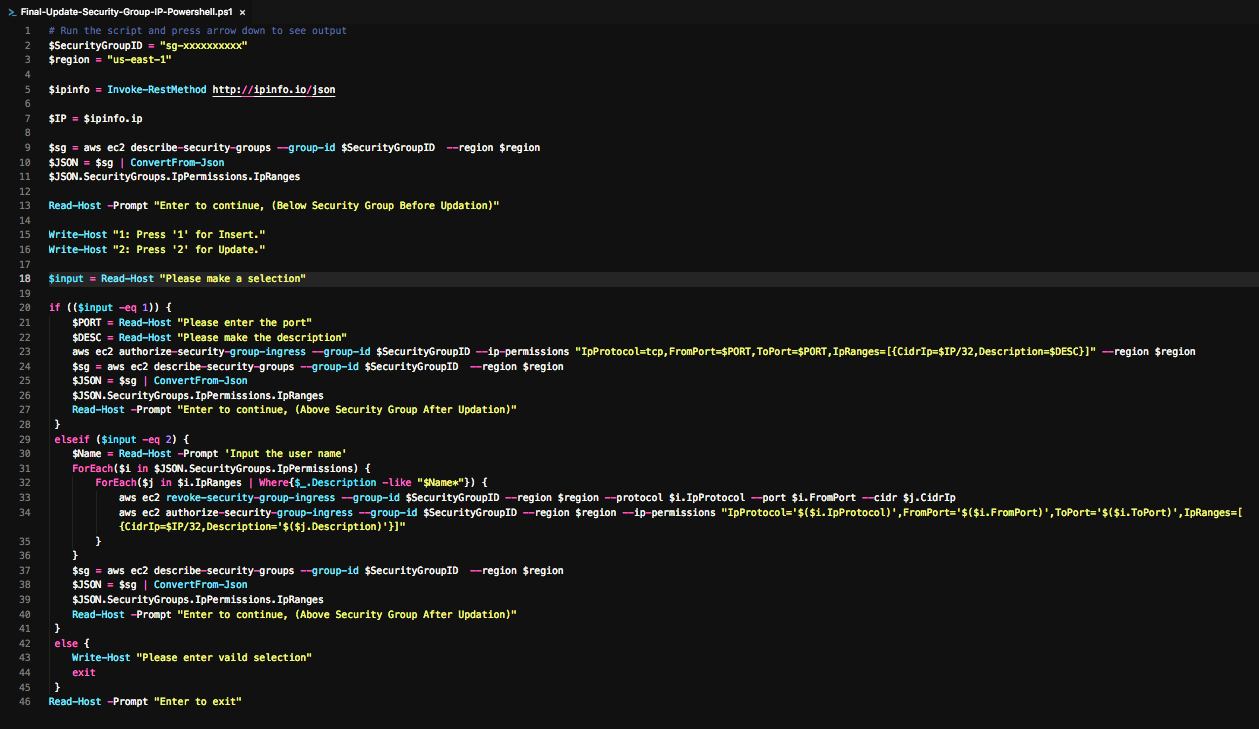The width and height of the screenshot is (1259, 729).
Task: Click line number 34 in the gutter
Action: 24,512
